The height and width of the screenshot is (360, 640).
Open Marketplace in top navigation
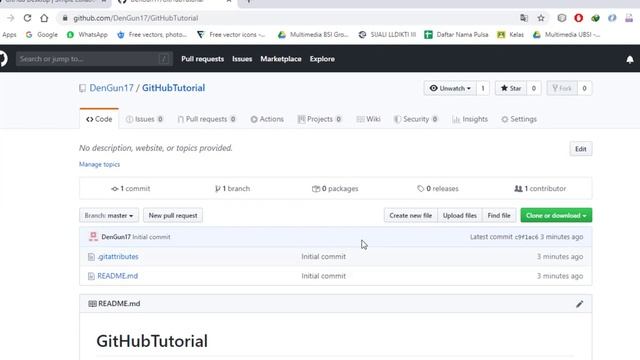coord(281,59)
